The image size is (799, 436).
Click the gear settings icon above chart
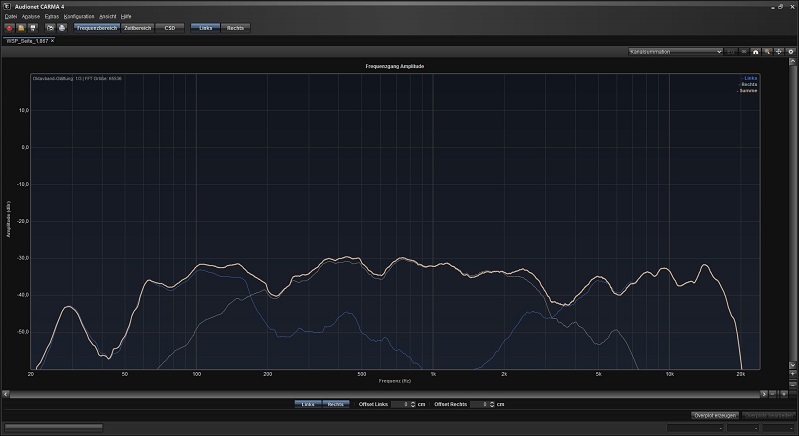click(791, 51)
